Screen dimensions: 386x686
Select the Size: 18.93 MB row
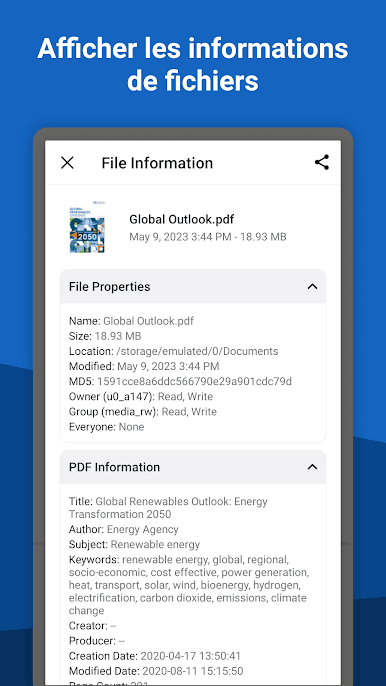[105, 336]
